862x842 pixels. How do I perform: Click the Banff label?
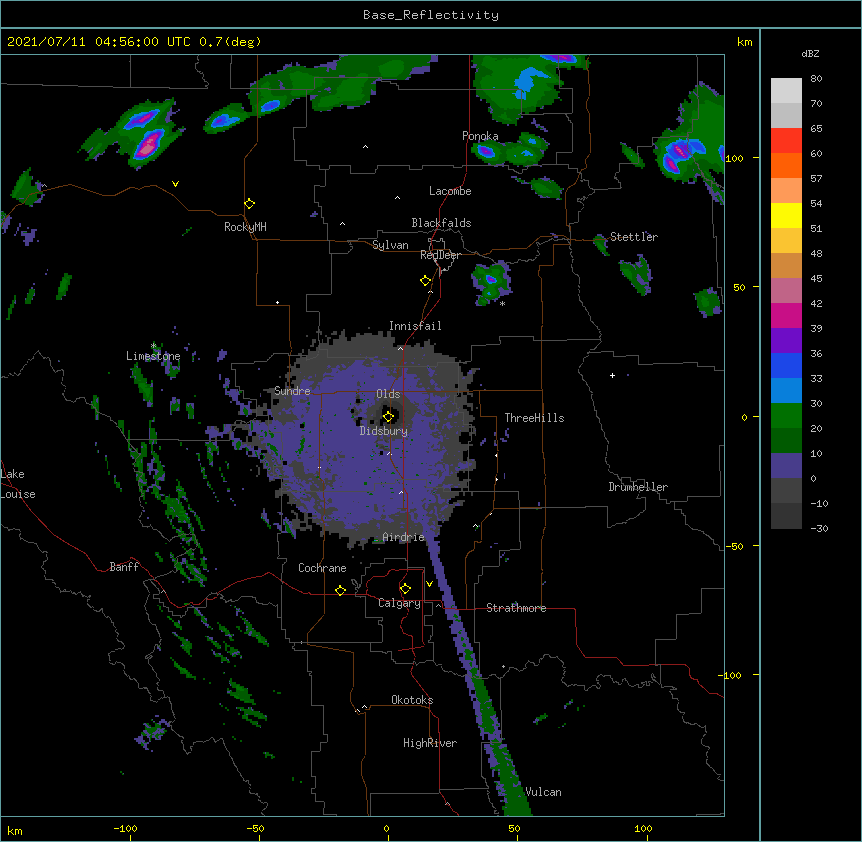click(124, 567)
